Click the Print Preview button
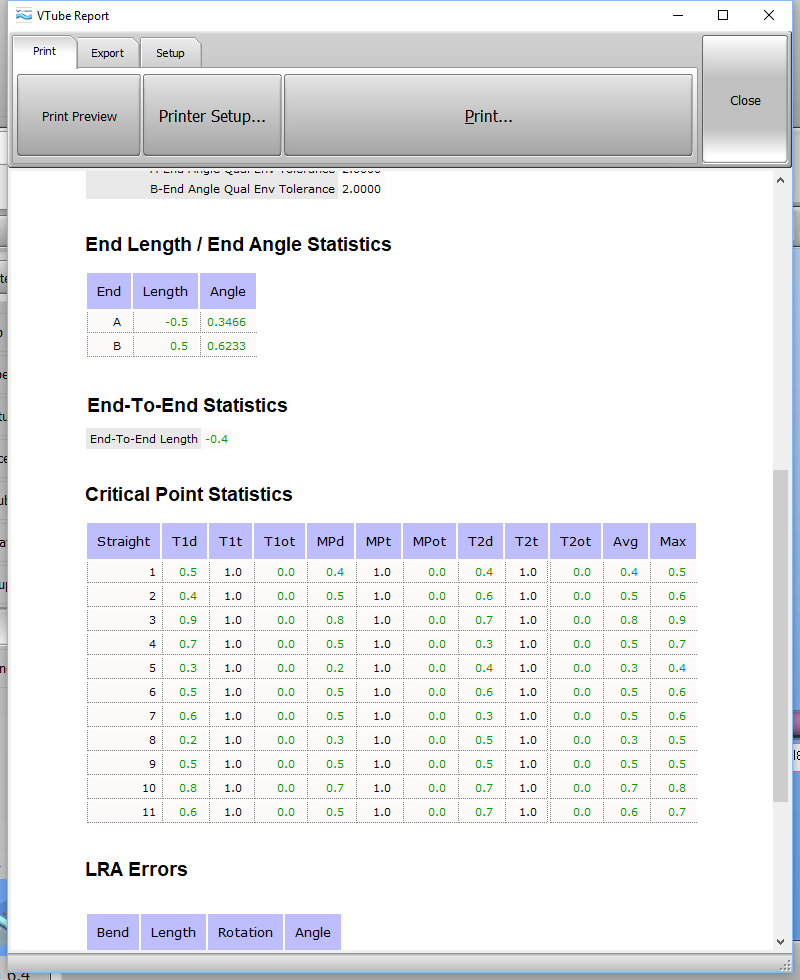This screenshot has height=980, width=800. [x=79, y=116]
